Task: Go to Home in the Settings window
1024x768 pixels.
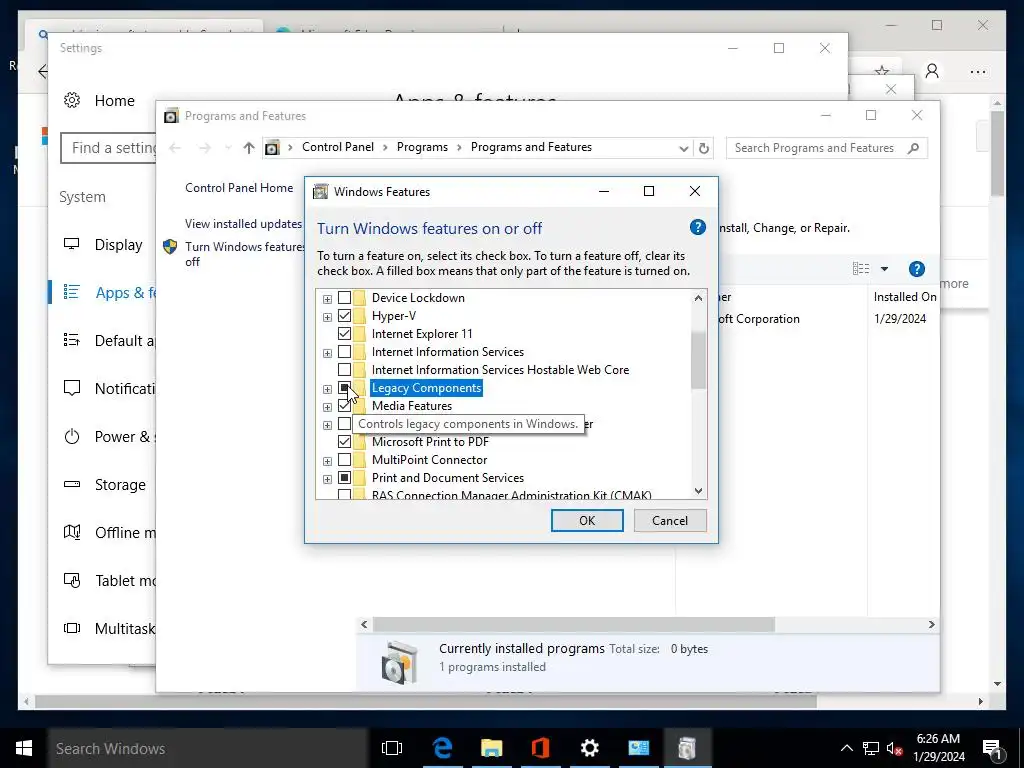Action: click(x=114, y=101)
